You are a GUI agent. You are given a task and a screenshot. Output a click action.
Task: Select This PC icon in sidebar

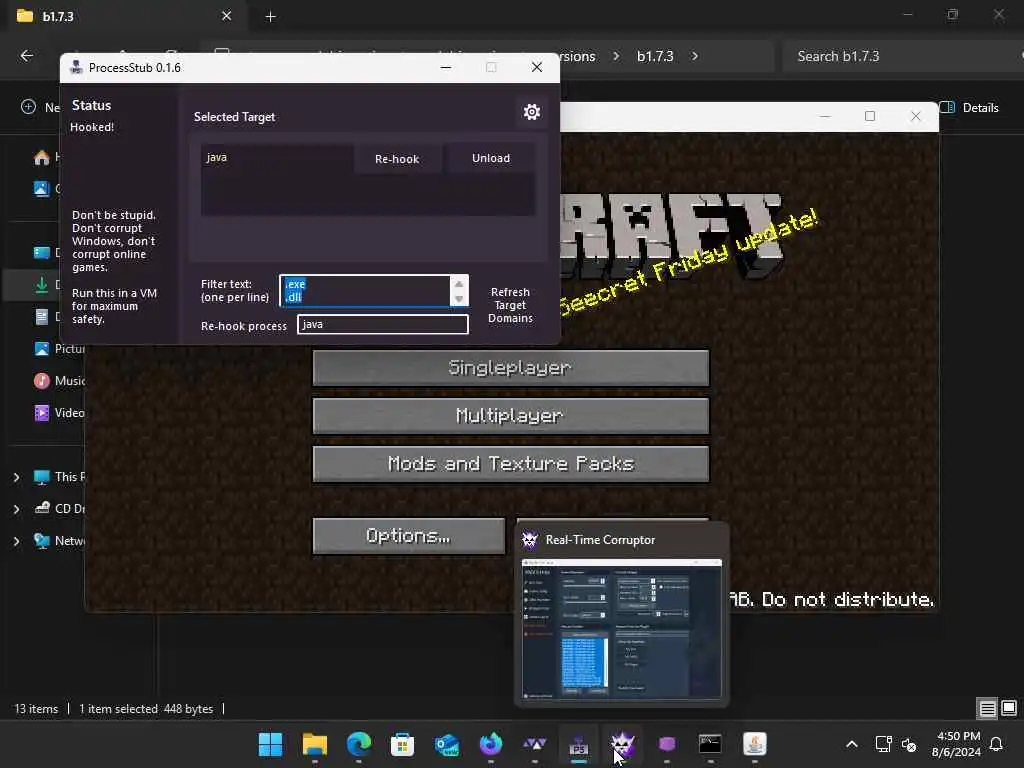point(42,477)
